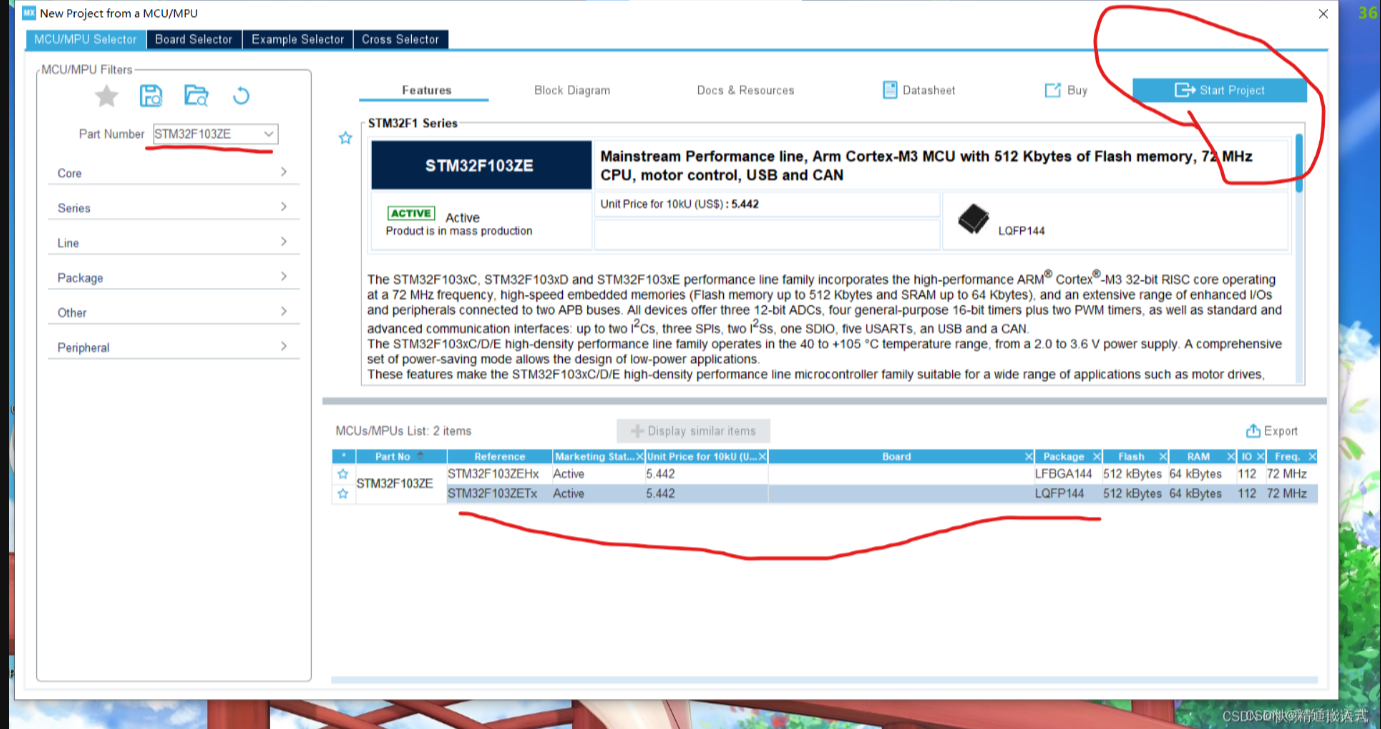The image size is (1381, 729).
Task: Expand the Core filter section
Action: tap(174, 173)
